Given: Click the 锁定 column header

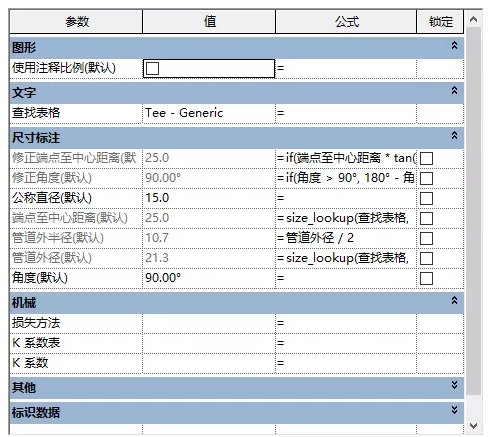Looking at the screenshot, I should (x=440, y=22).
